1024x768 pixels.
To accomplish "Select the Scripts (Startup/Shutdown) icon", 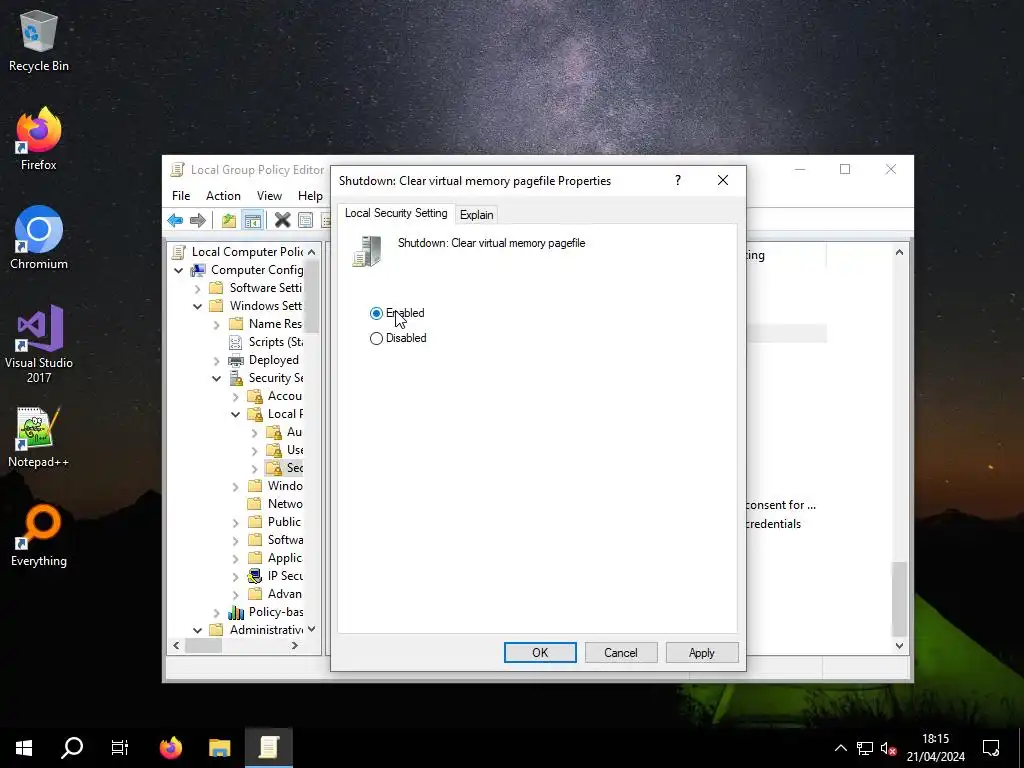I will click(x=236, y=342).
